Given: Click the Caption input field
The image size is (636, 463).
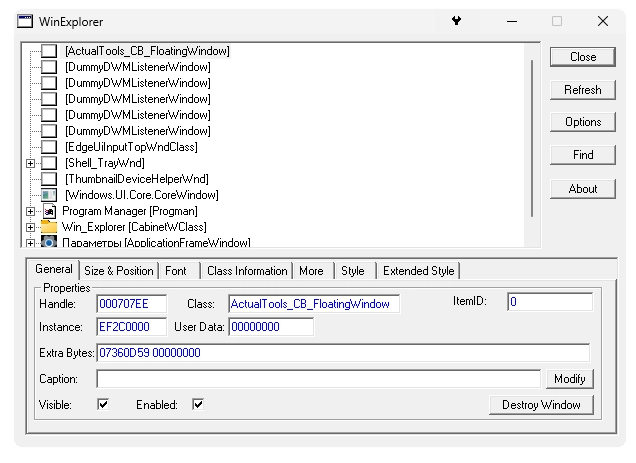Looking at the screenshot, I should [319, 379].
